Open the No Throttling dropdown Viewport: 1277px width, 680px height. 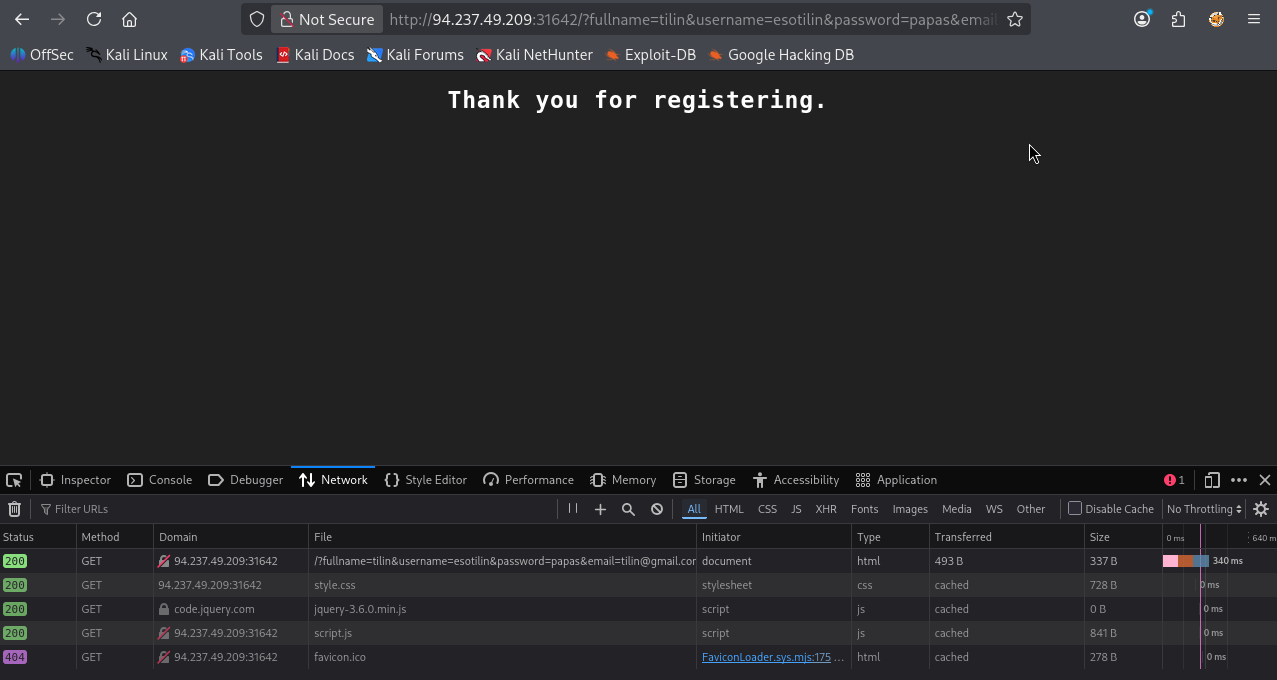pyautogui.click(x=1204, y=509)
